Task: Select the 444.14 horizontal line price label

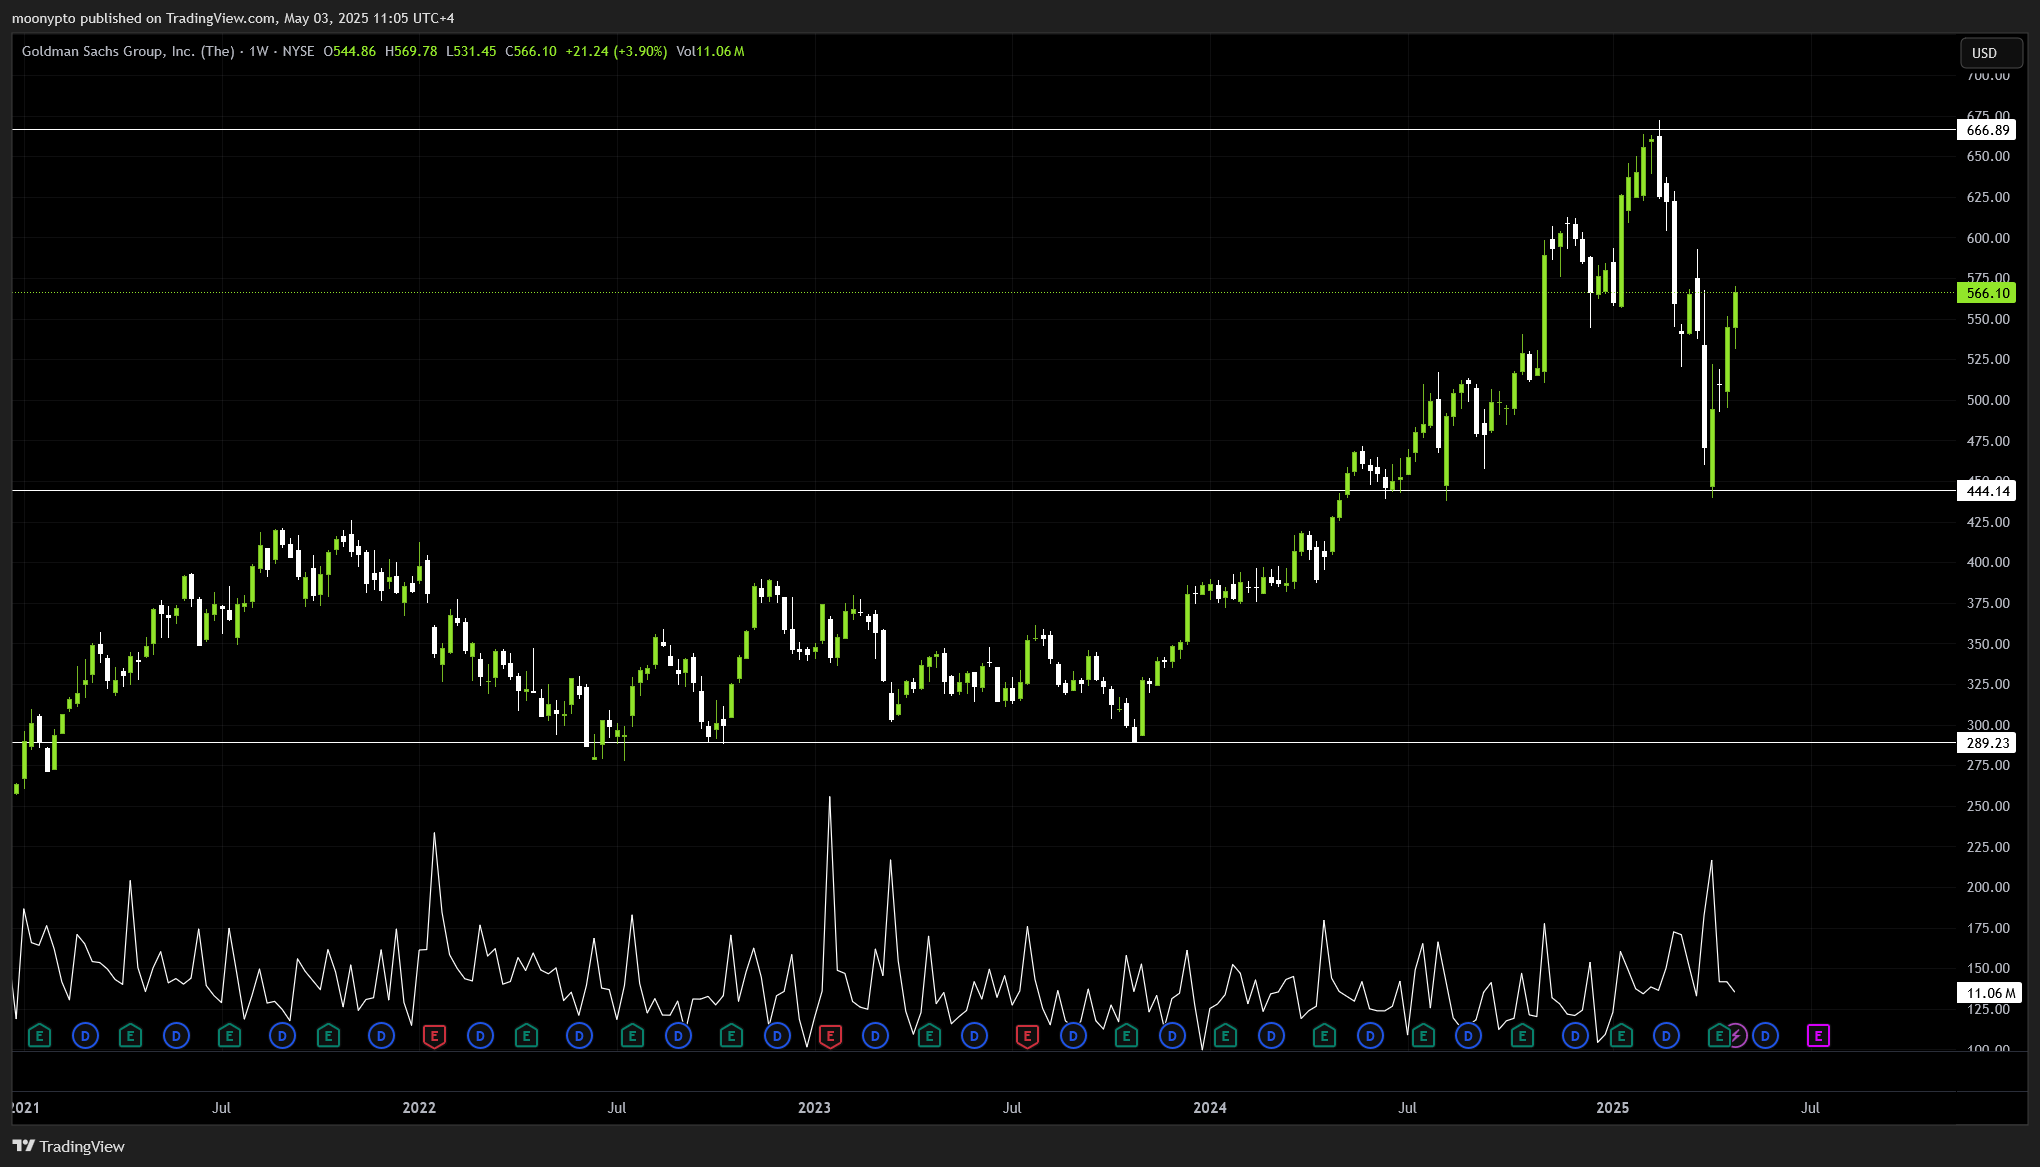Action: 1987,491
